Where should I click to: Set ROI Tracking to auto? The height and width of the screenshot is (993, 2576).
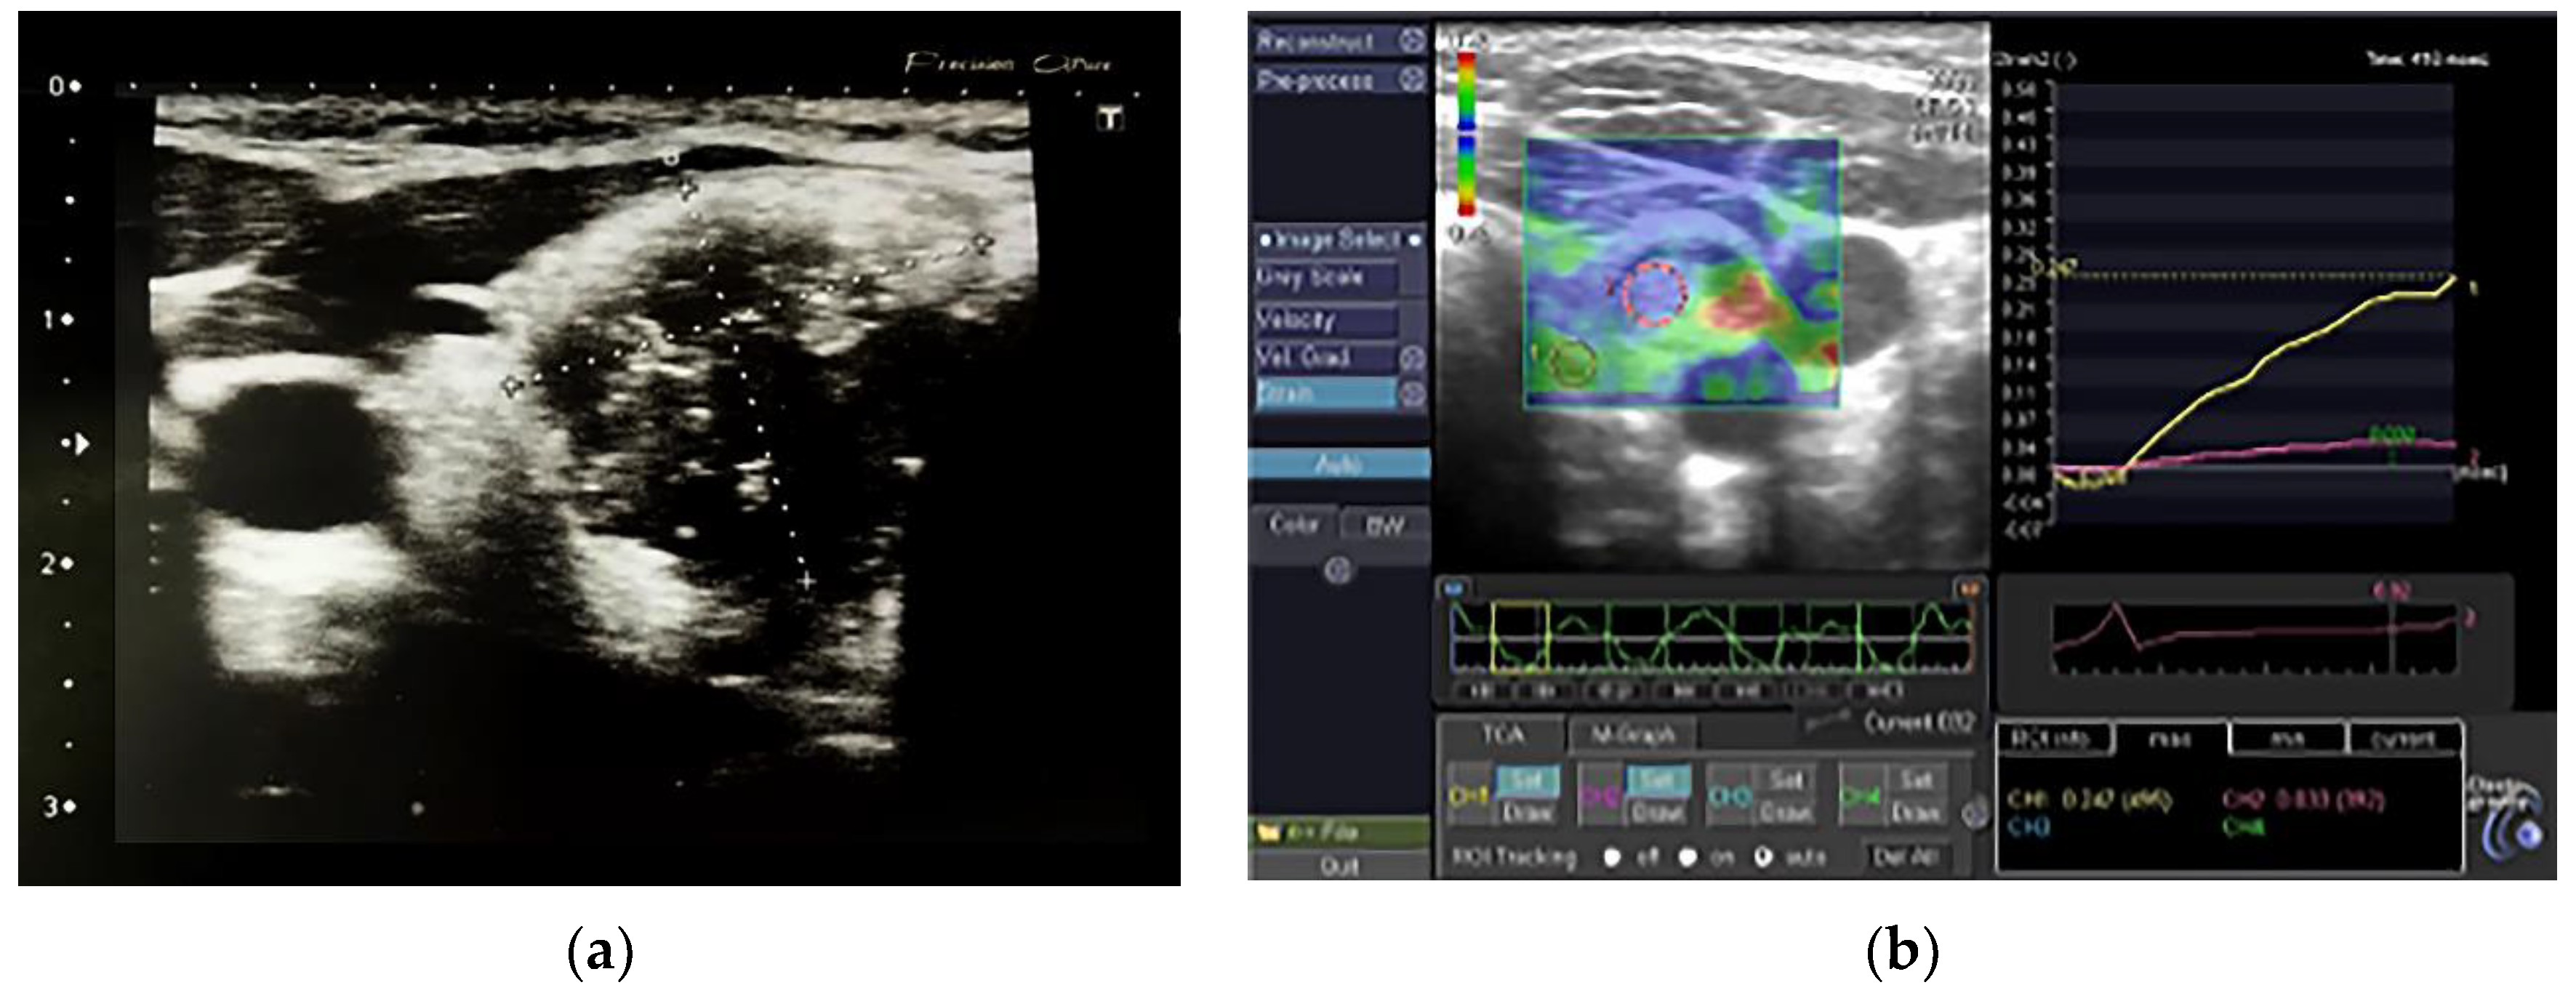(x=1764, y=858)
